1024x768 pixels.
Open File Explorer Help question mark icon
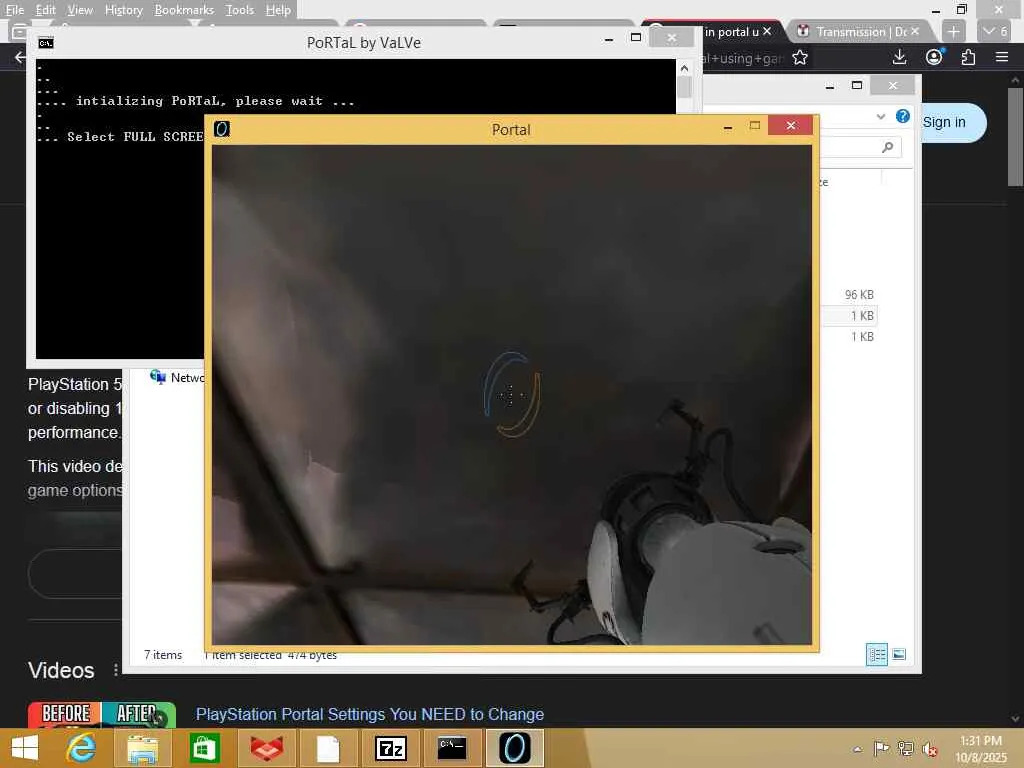click(903, 116)
